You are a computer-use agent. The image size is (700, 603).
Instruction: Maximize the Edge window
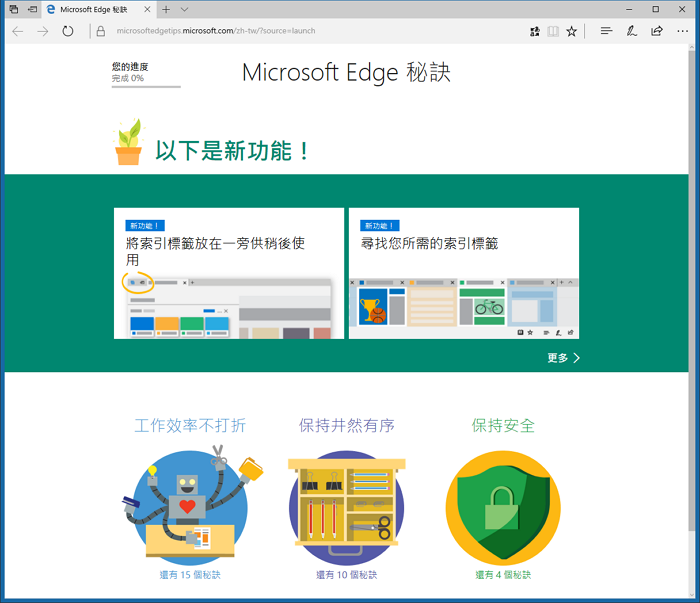pos(655,9)
